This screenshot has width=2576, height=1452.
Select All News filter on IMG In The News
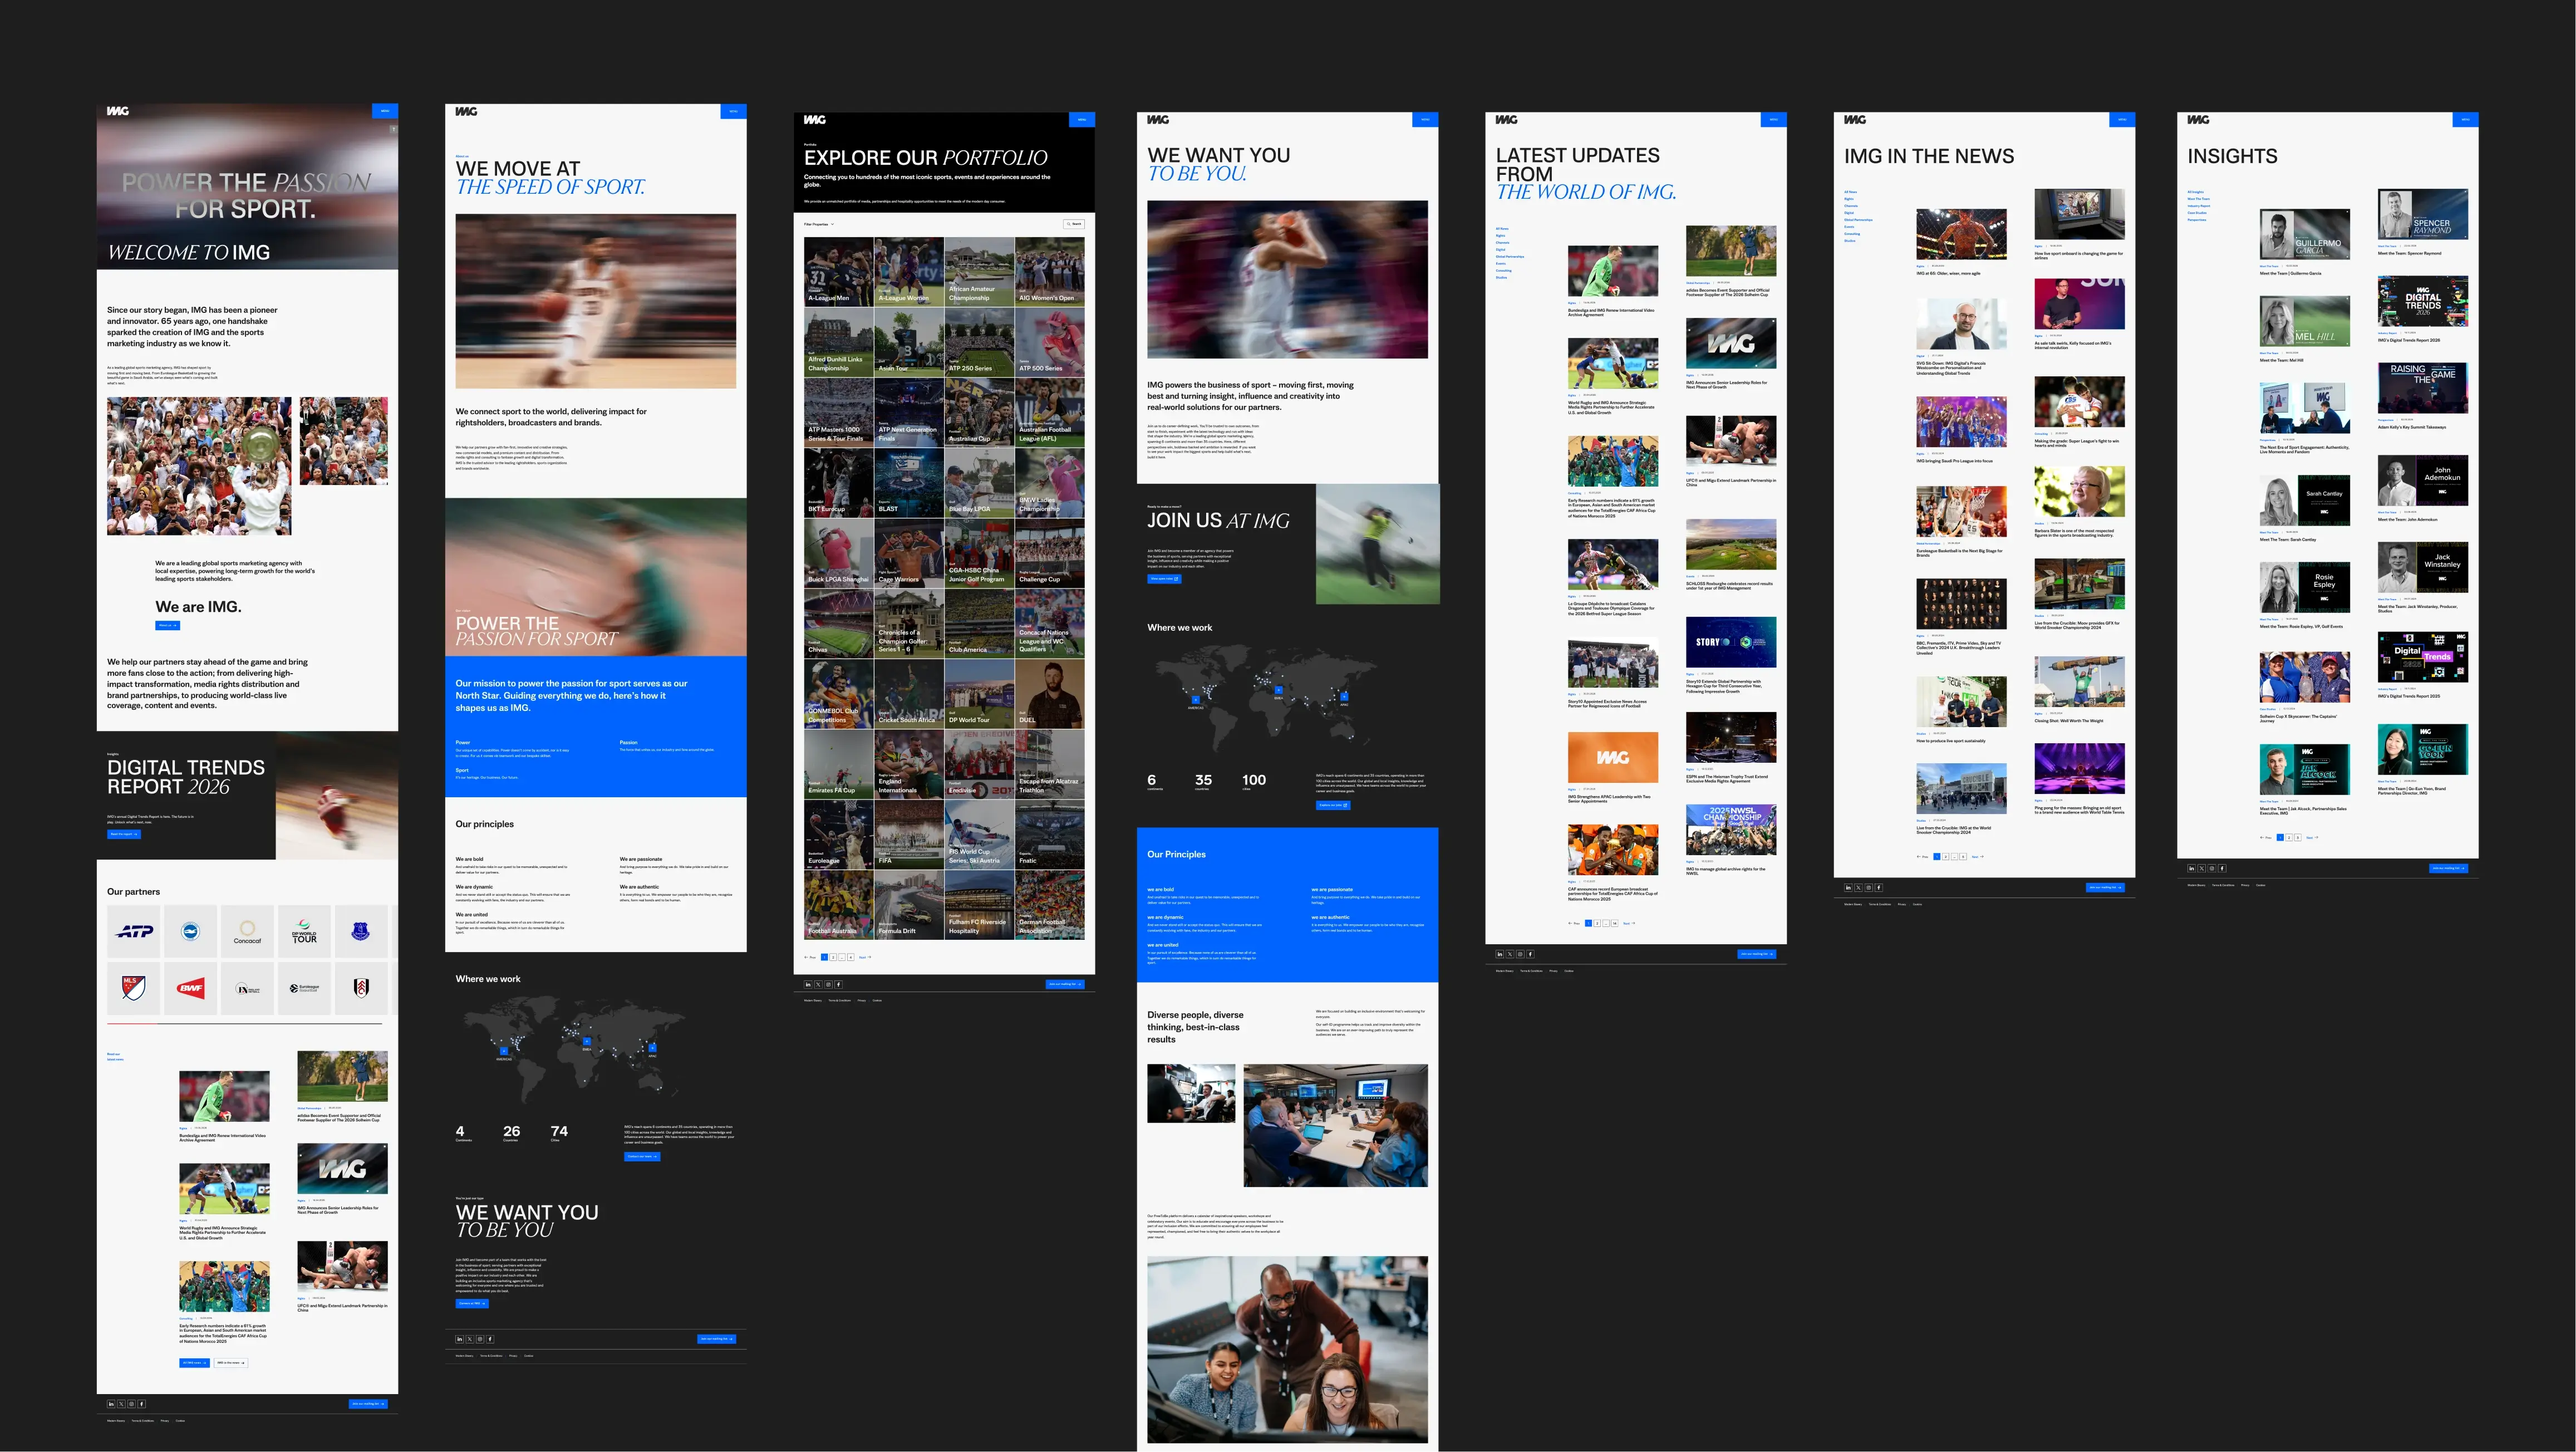tap(1851, 192)
